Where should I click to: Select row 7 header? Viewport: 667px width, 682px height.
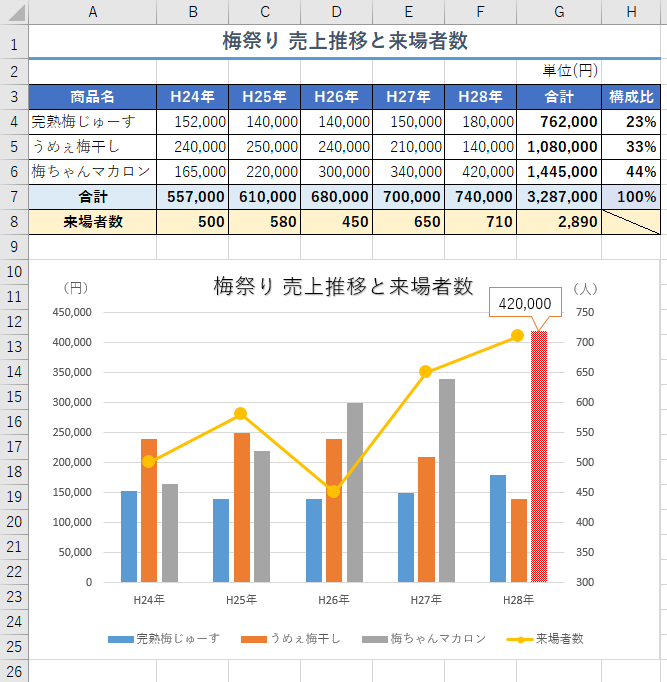(x=14, y=197)
